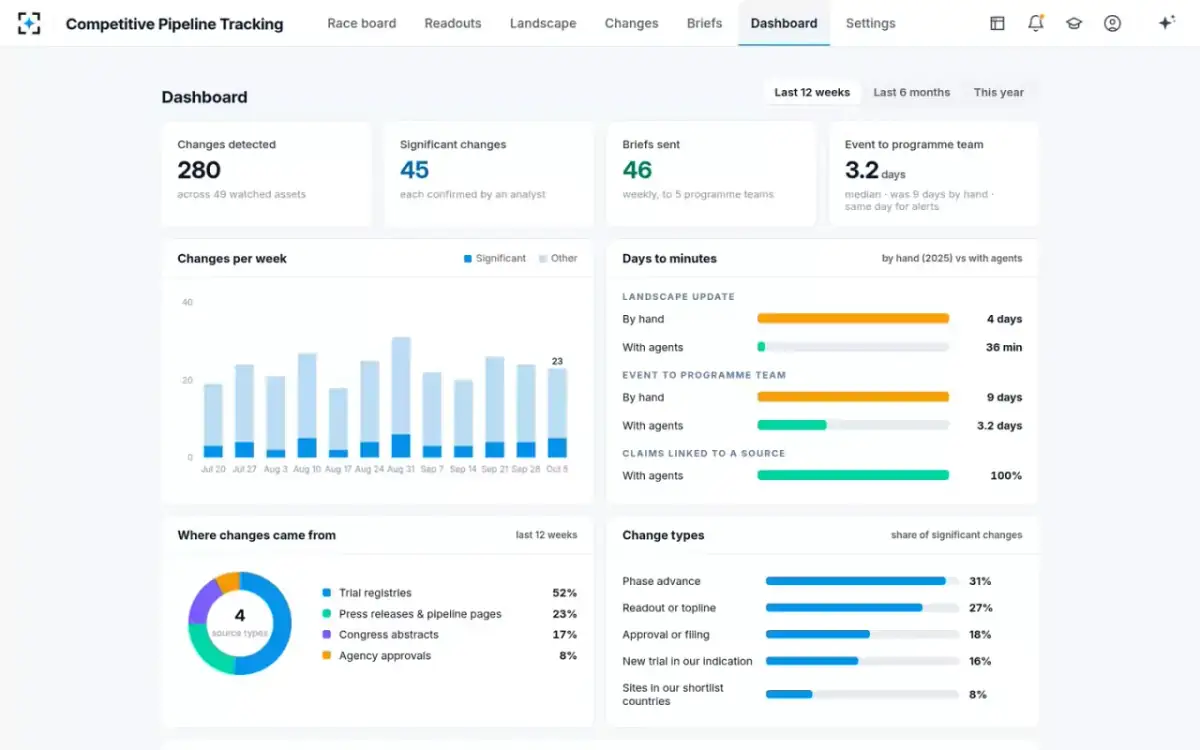Viewport: 1200px width, 750px height.
Task: Click the Sites in our shortlist countries bar
Action: (x=862, y=694)
